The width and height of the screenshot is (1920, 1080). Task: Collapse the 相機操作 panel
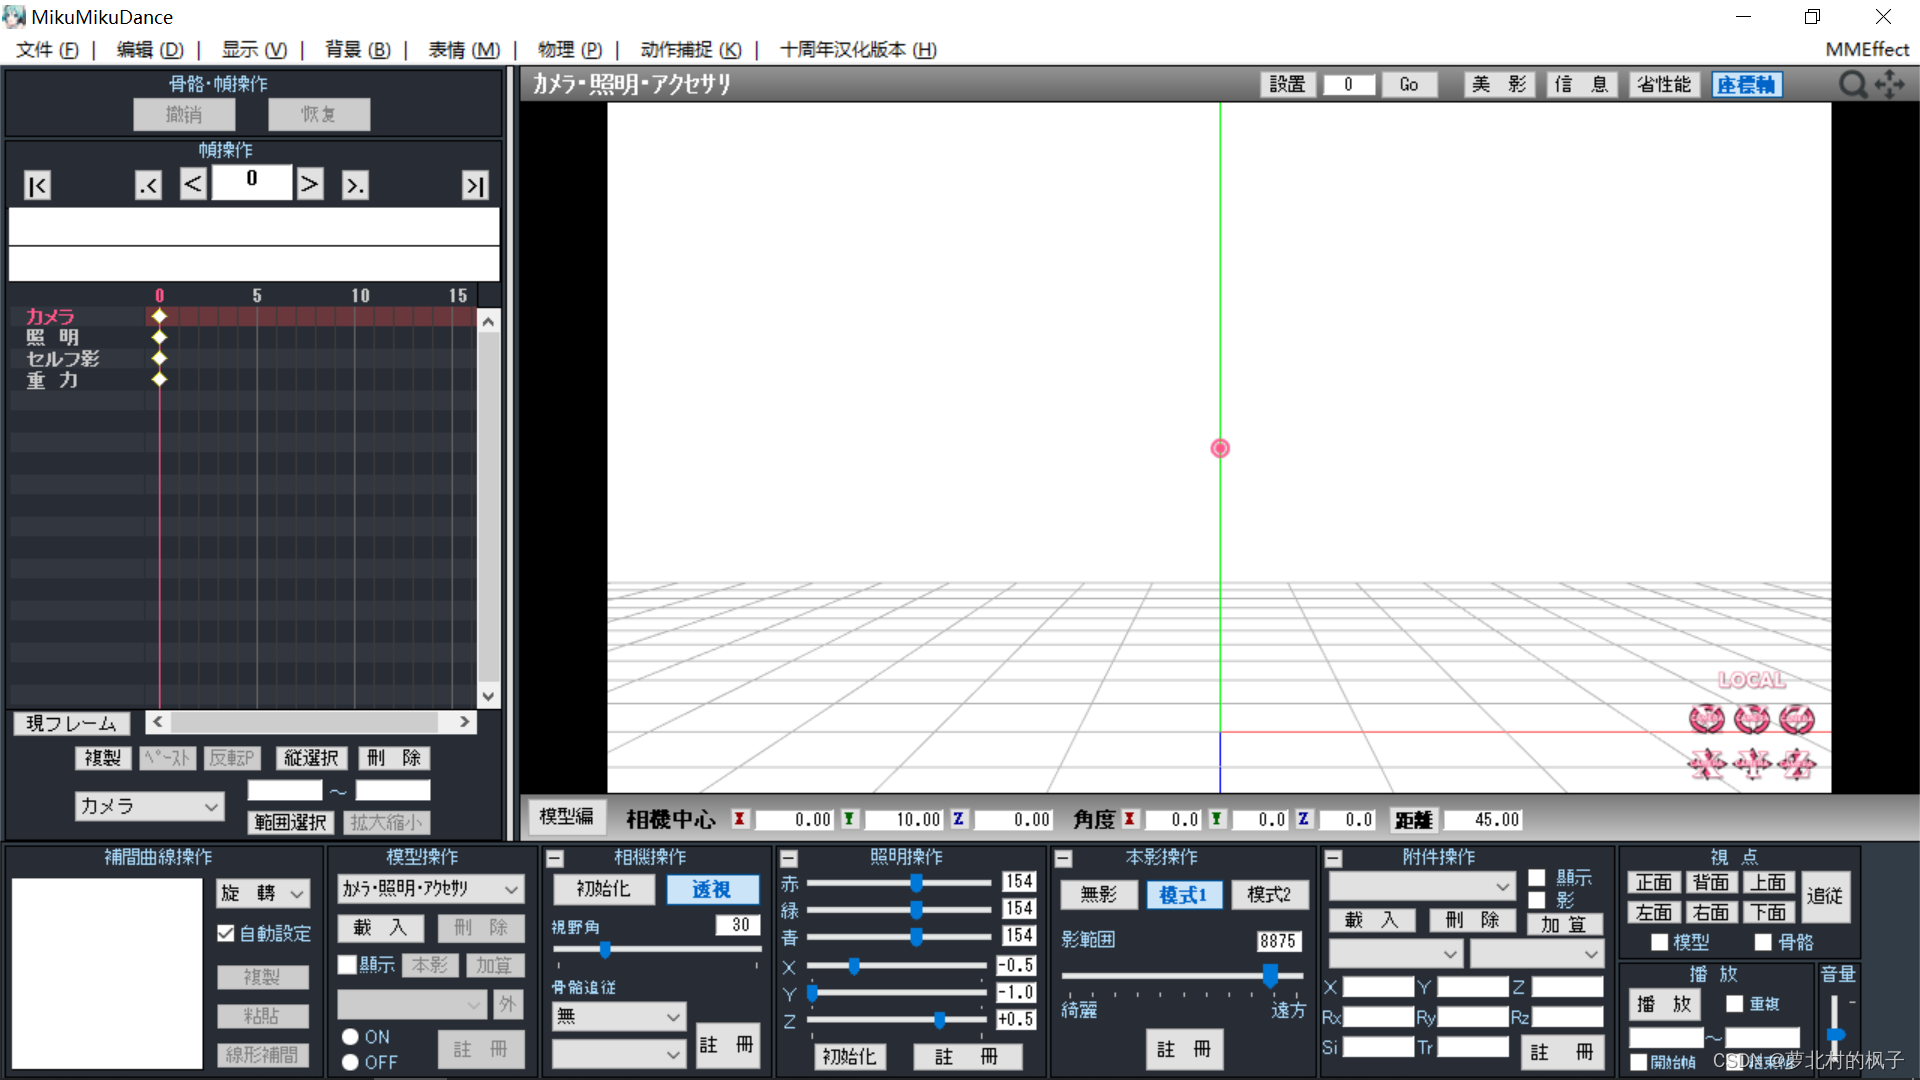pyautogui.click(x=555, y=858)
